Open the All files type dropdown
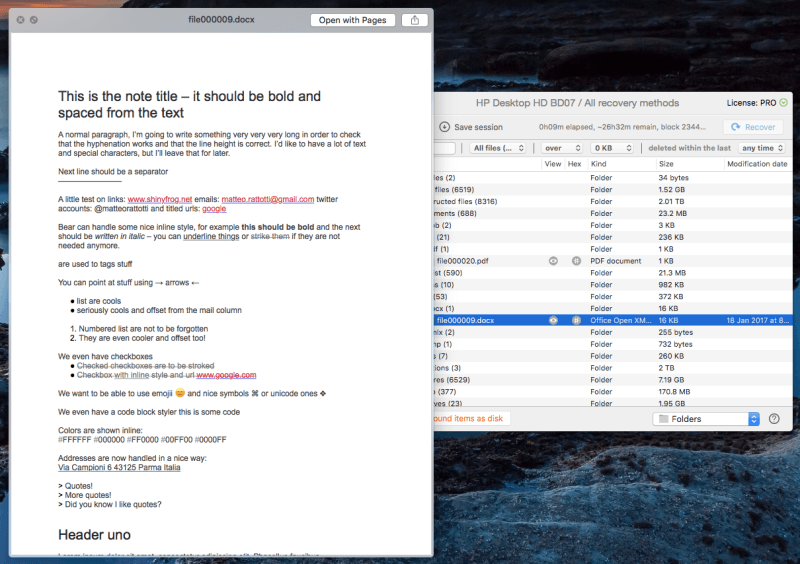 tap(497, 148)
